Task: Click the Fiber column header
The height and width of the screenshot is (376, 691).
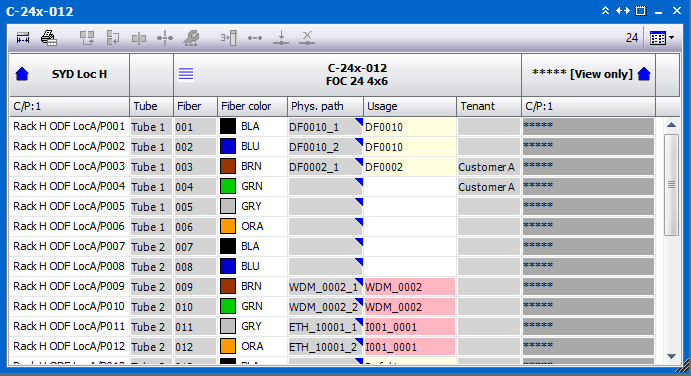Action: pos(195,106)
